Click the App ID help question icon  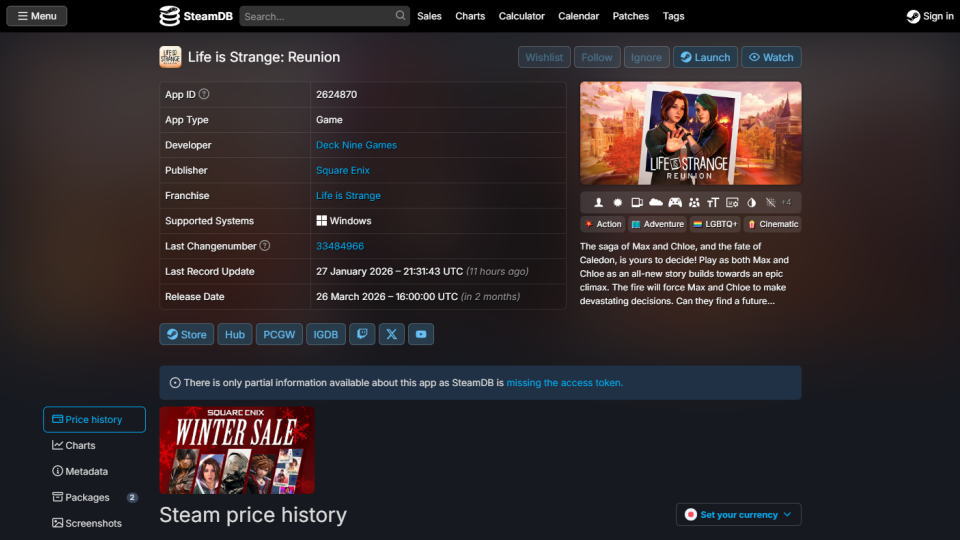tap(204, 94)
